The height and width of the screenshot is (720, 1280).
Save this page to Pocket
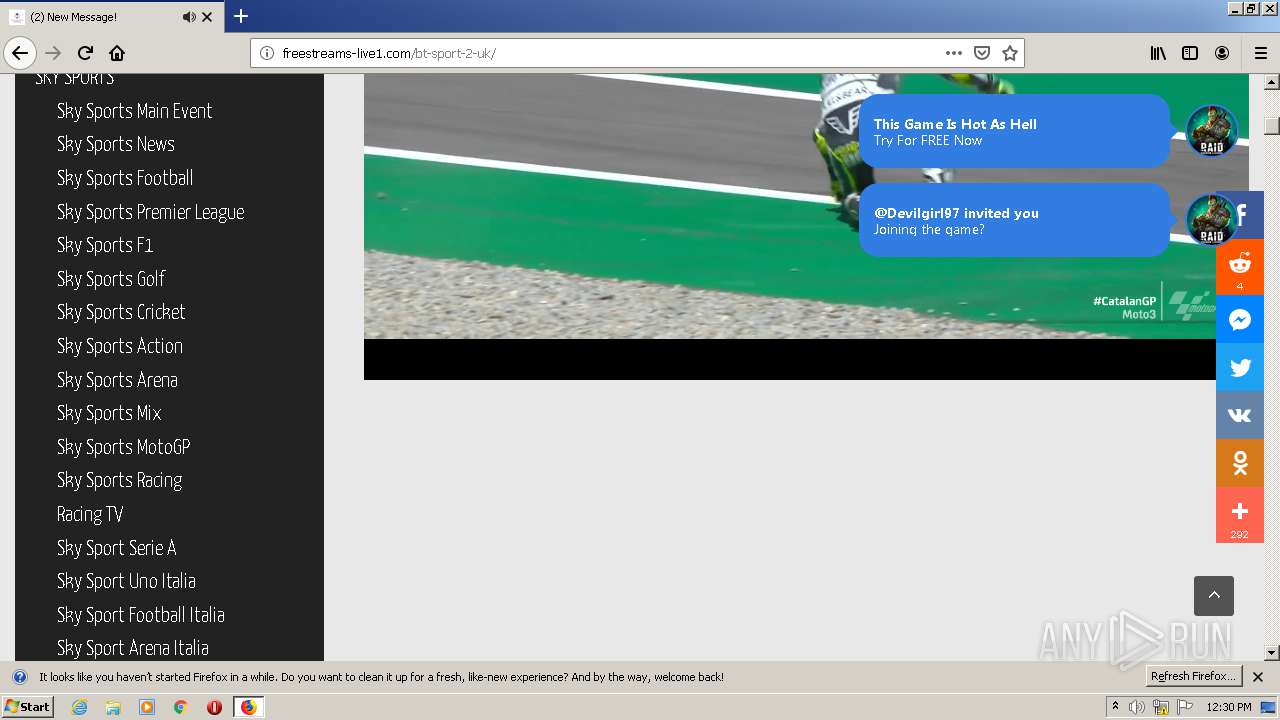[x=982, y=53]
